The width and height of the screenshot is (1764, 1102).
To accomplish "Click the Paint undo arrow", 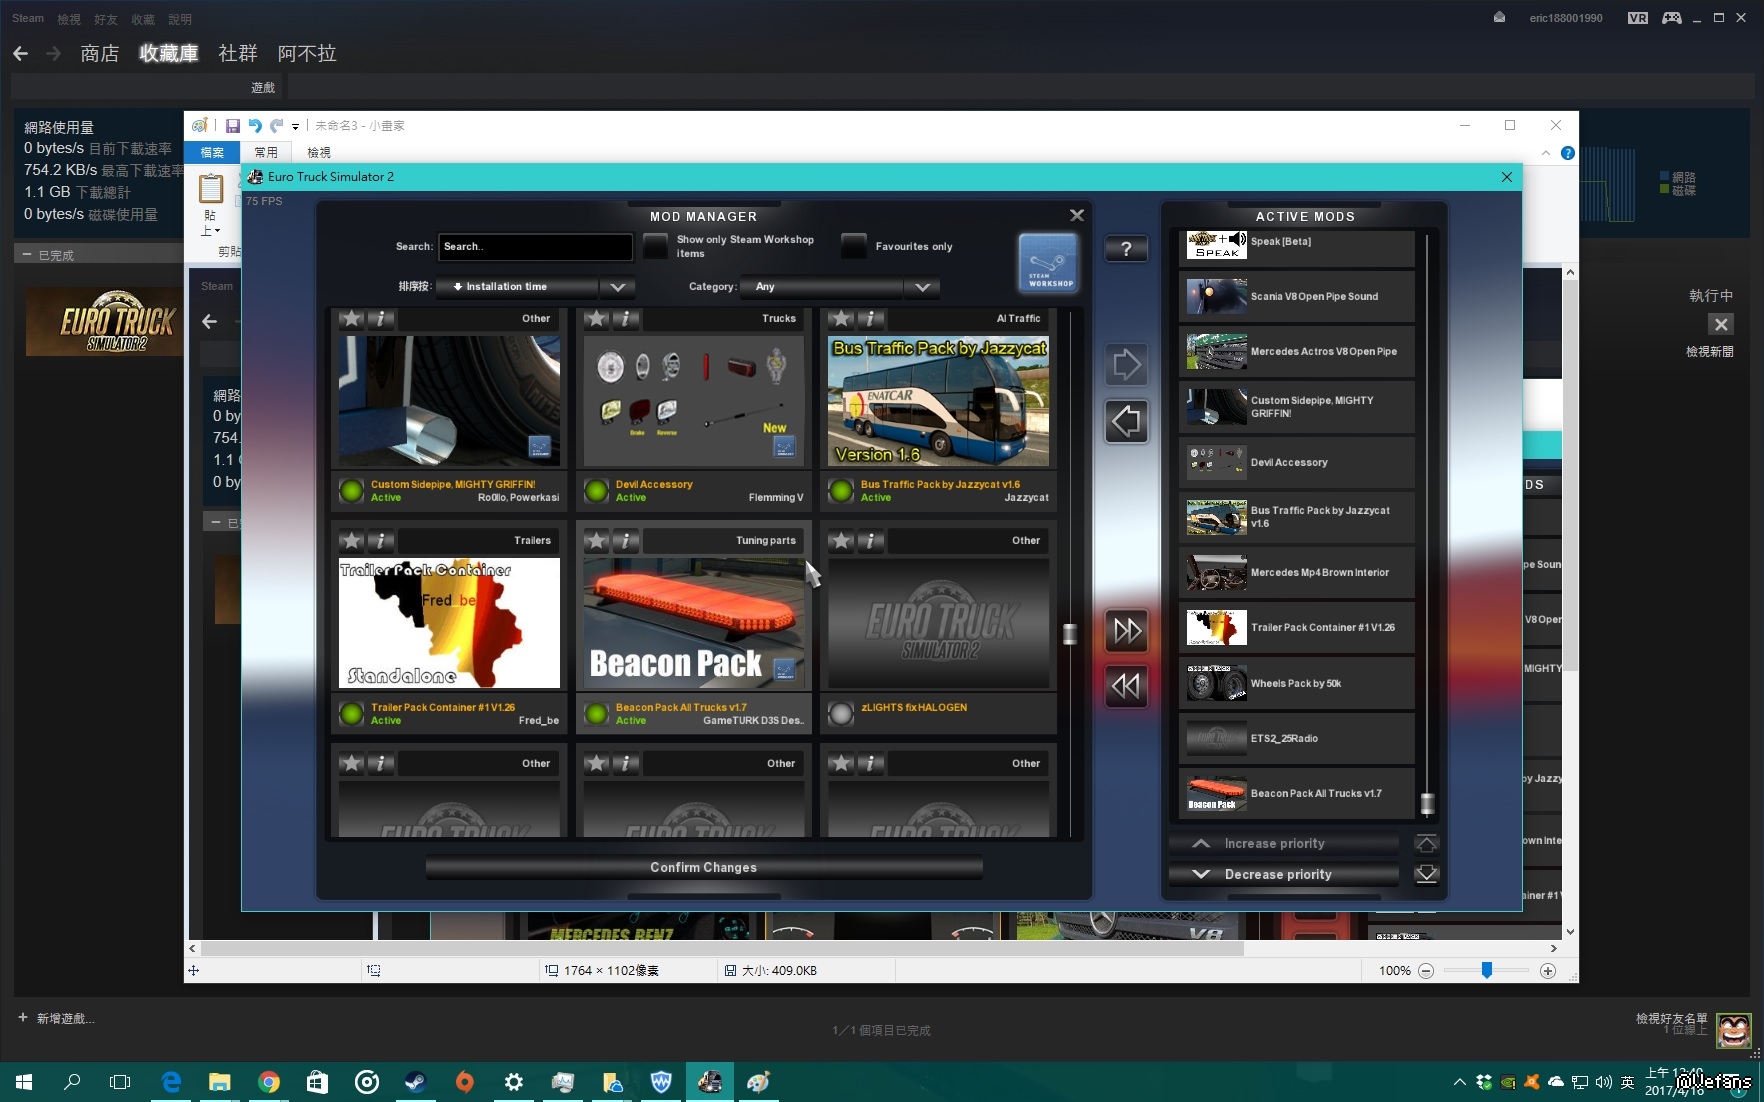I will pos(255,126).
